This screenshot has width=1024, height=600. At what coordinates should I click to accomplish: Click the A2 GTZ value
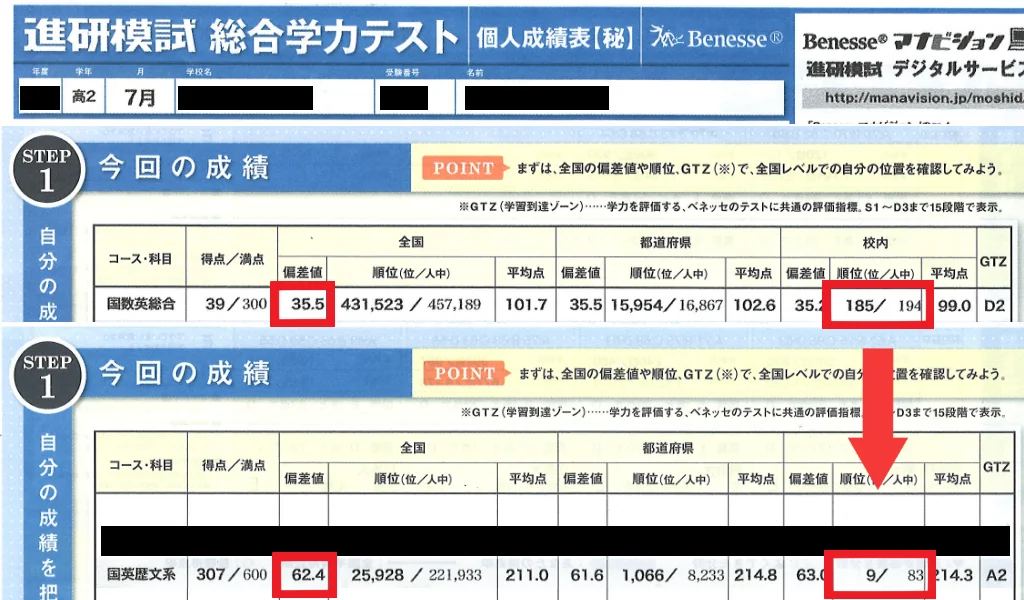[997, 576]
